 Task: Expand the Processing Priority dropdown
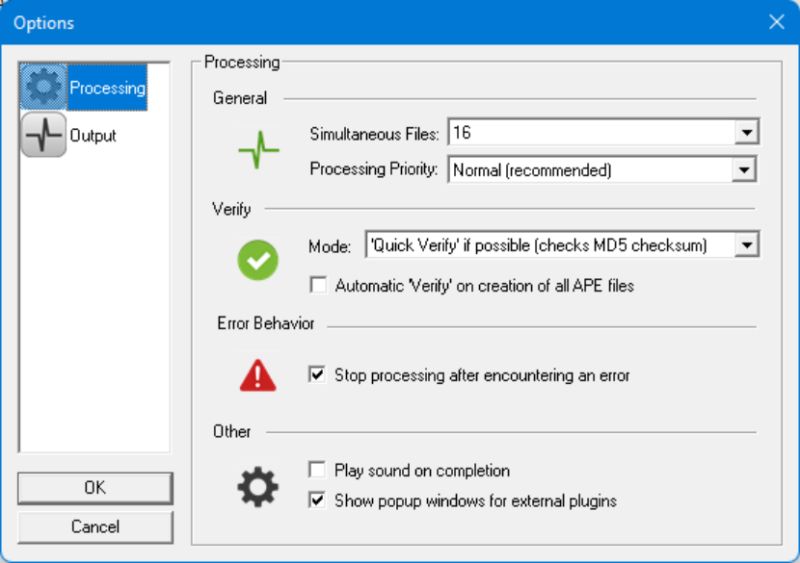(745, 170)
